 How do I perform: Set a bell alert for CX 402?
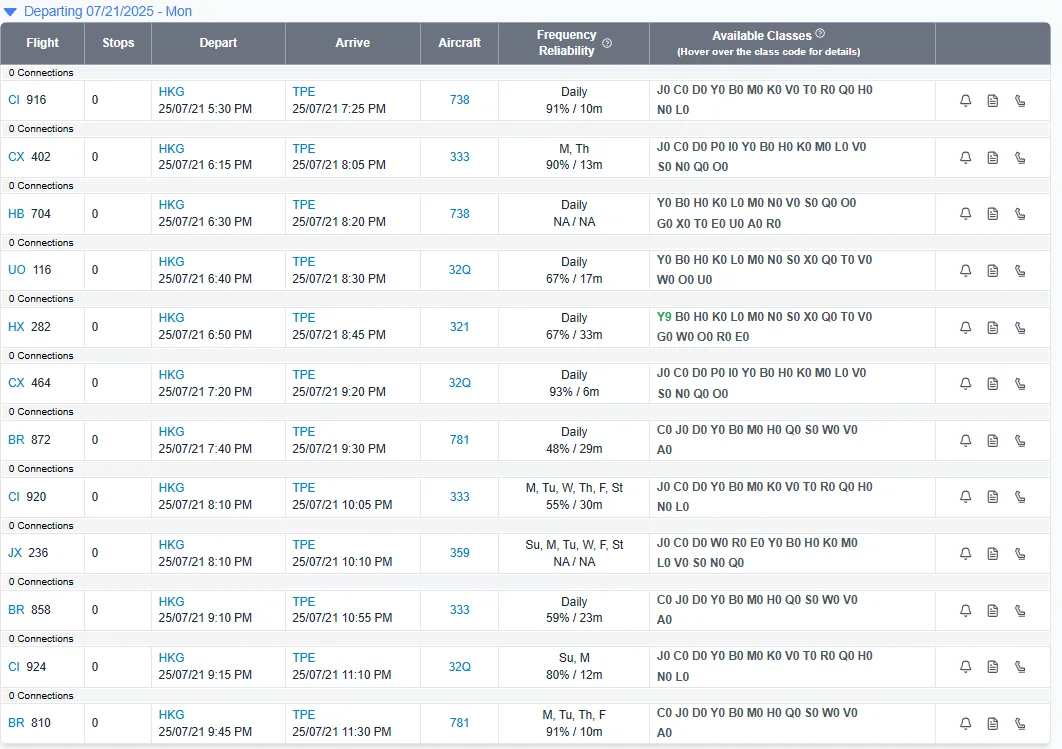tap(966, 158)
